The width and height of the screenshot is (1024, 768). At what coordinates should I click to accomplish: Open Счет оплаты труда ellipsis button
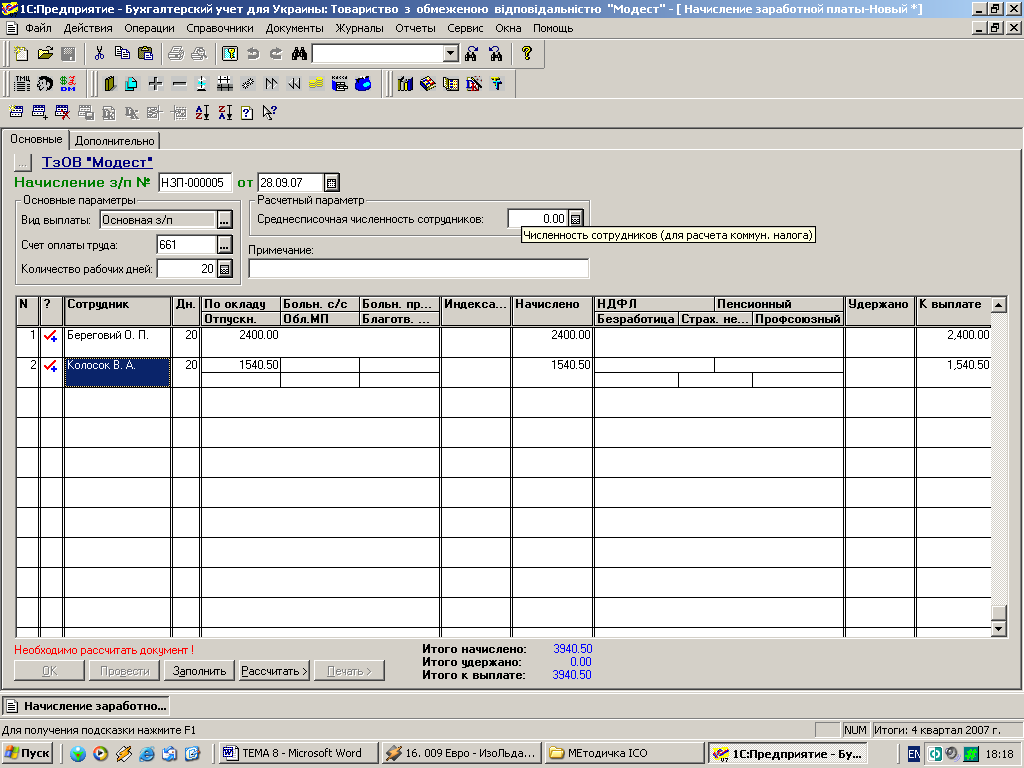pyautogui.click(x=224, y=245)
